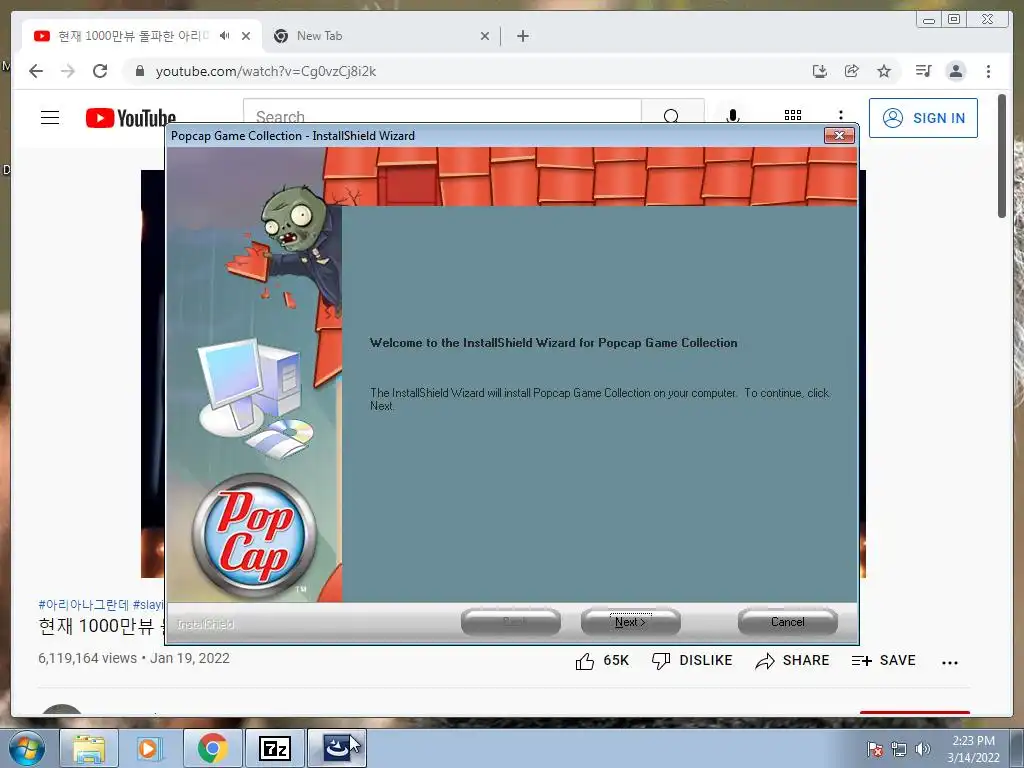Click the '6,119,164 views' text
The width and height of the screenshot is (1024, 768).
click(88, 658)
